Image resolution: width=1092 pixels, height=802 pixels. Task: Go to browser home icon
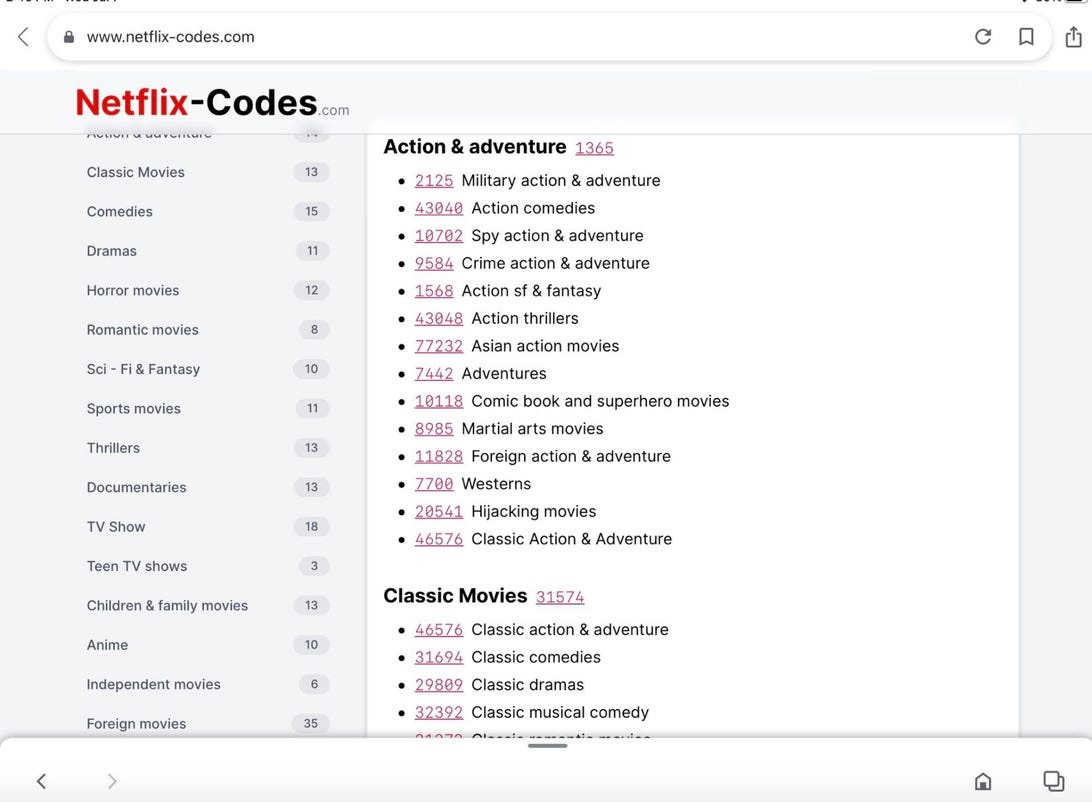tap(983, 781)
